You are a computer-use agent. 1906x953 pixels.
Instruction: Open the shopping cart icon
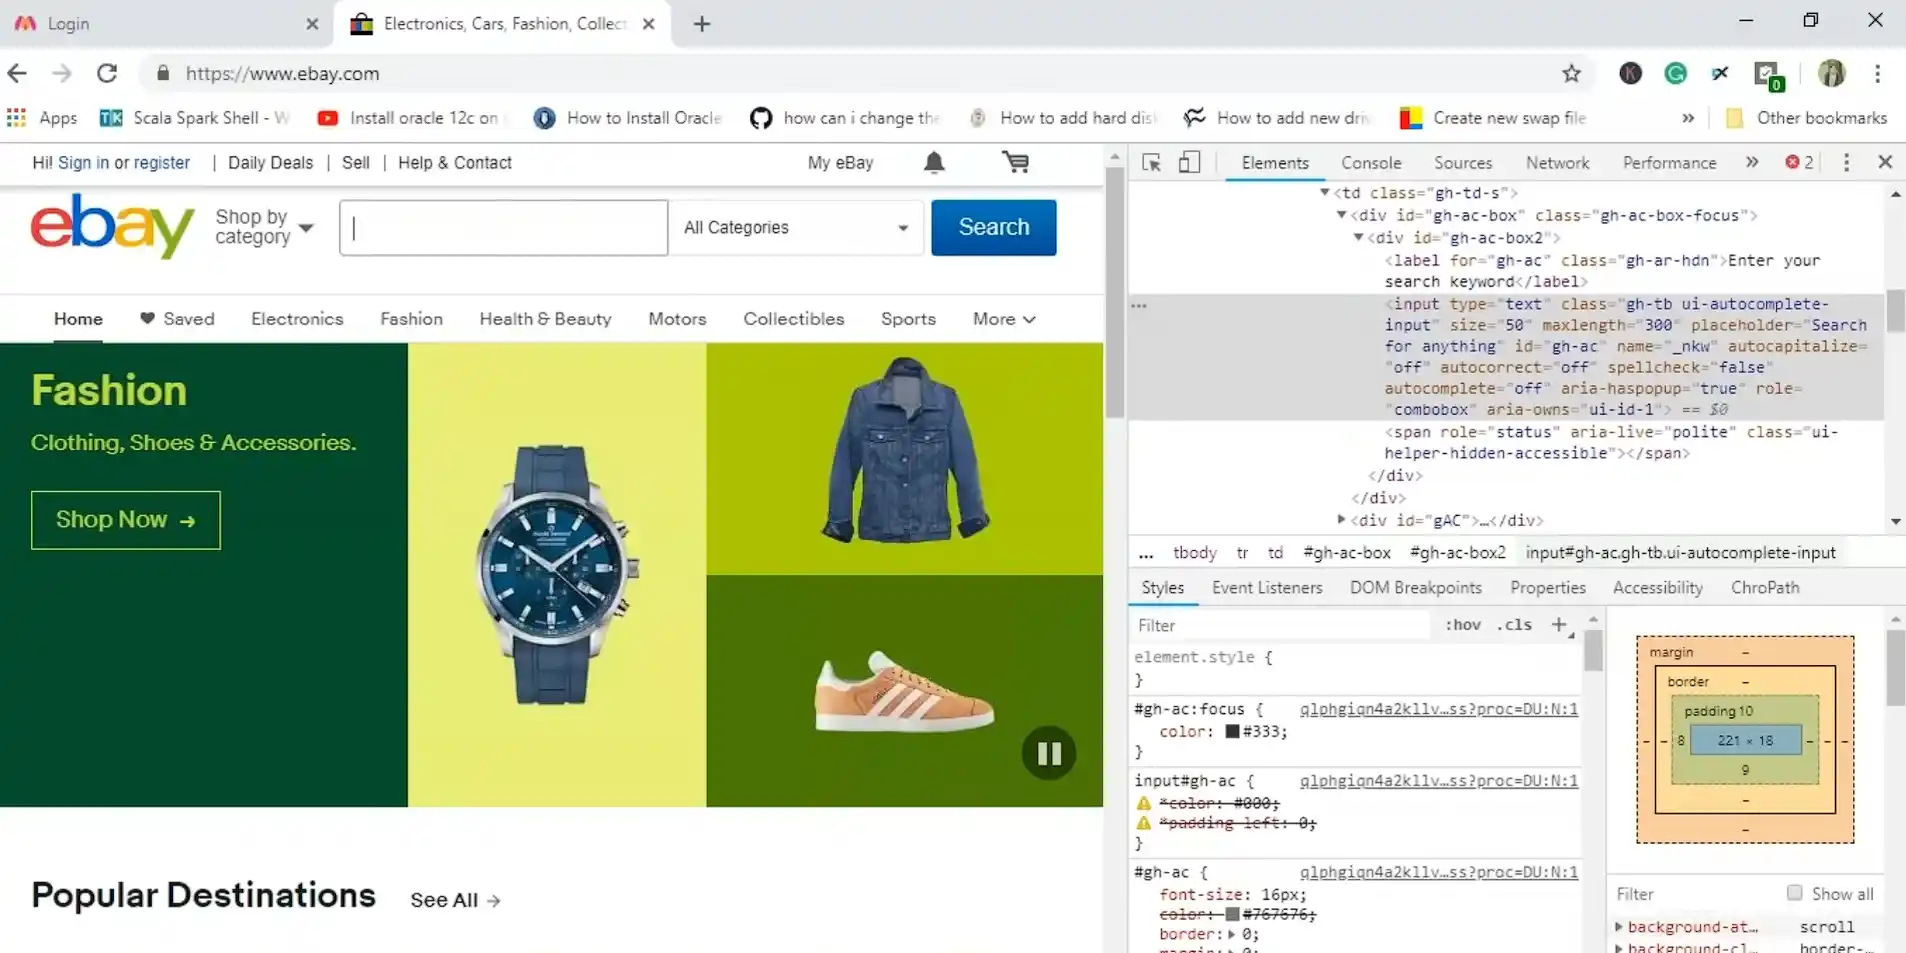click(x=1016, y=162)
